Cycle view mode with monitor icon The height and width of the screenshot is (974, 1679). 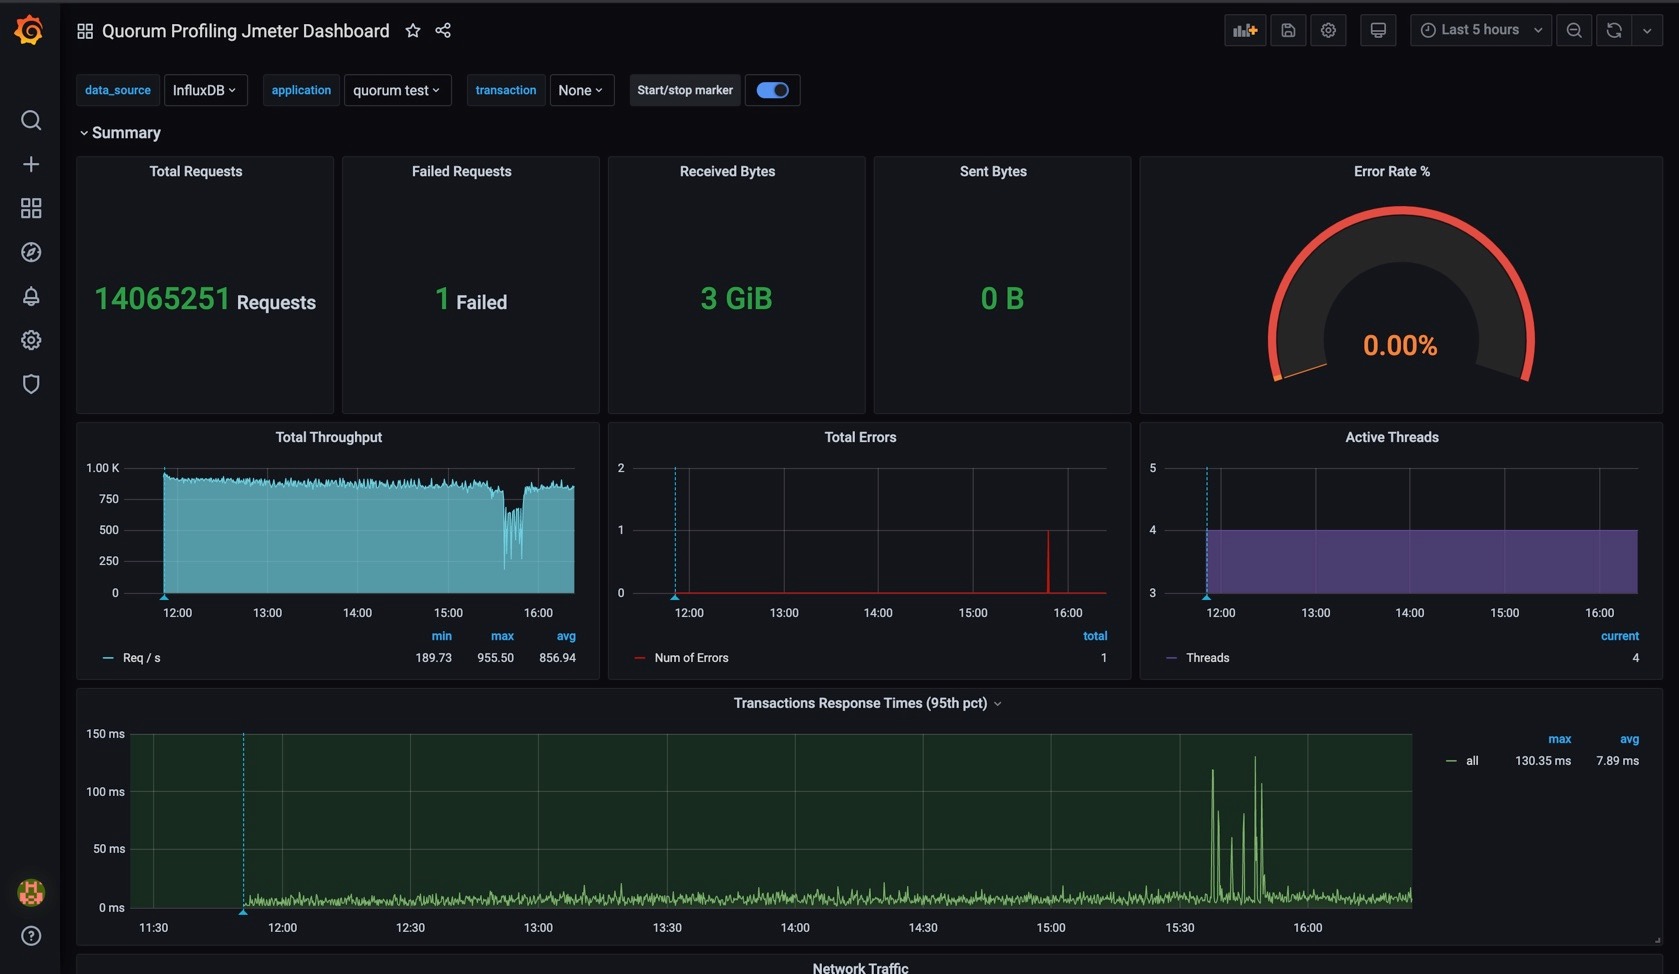1378,30
